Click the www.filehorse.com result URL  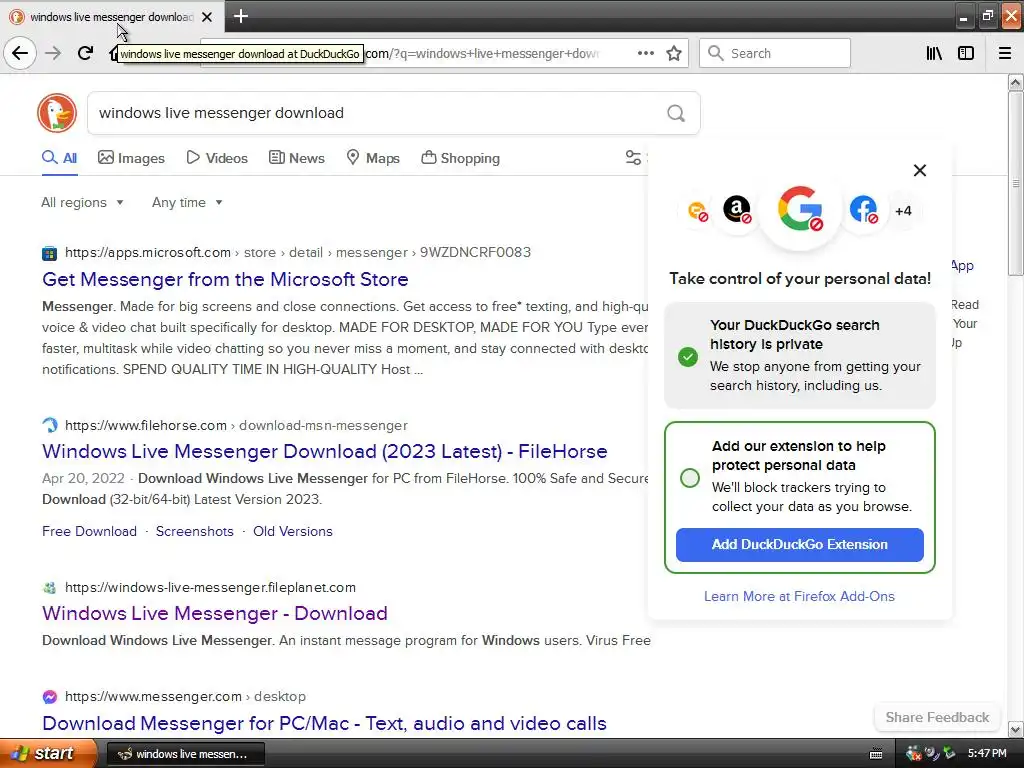[x=236, y=426]
